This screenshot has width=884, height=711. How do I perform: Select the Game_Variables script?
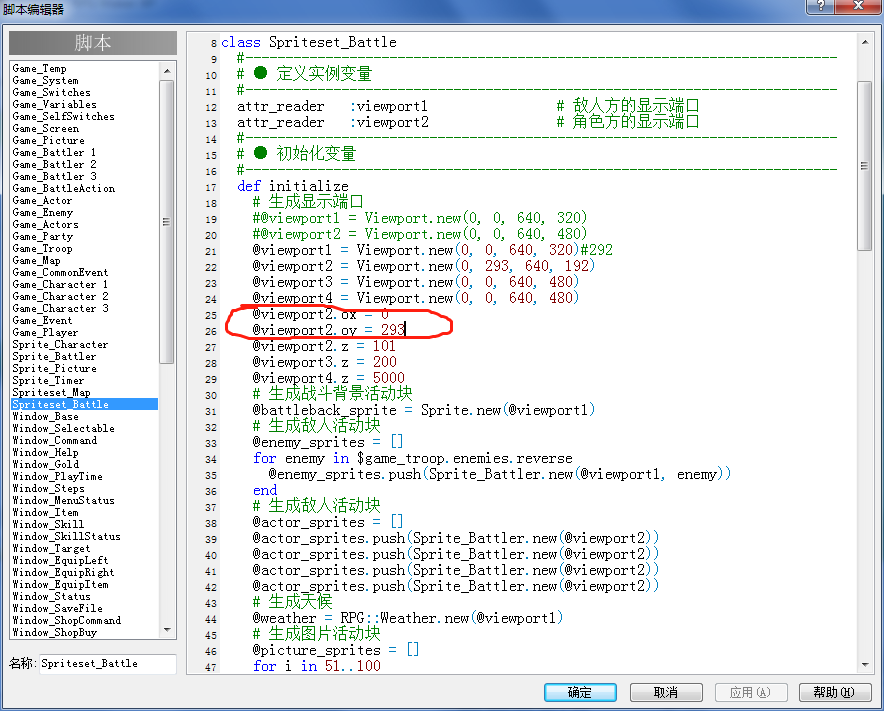coord(55,104)
